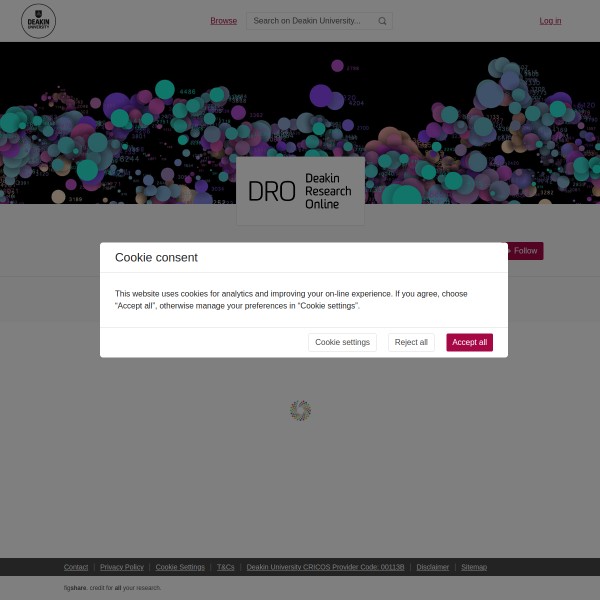Click the DRO Deakin Research Online logo
The height and width of the screenshot is (600, 600).
click(300, 190)
